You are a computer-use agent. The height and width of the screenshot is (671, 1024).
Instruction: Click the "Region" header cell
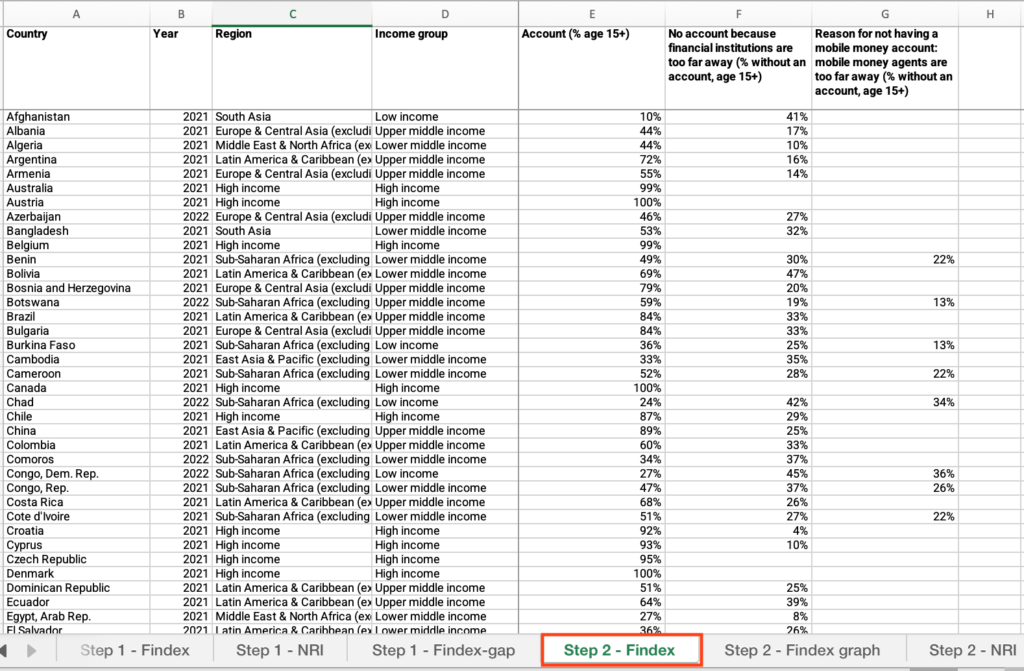click(292, 68)
